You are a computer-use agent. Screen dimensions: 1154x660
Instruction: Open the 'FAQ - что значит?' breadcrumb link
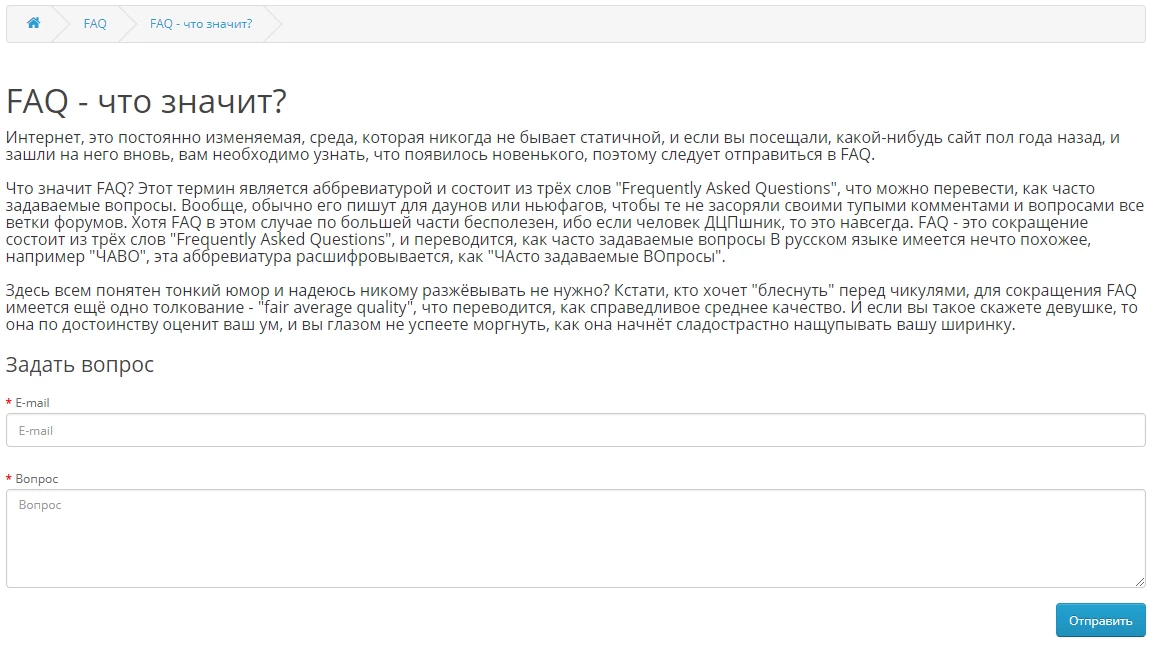(201, 24)
